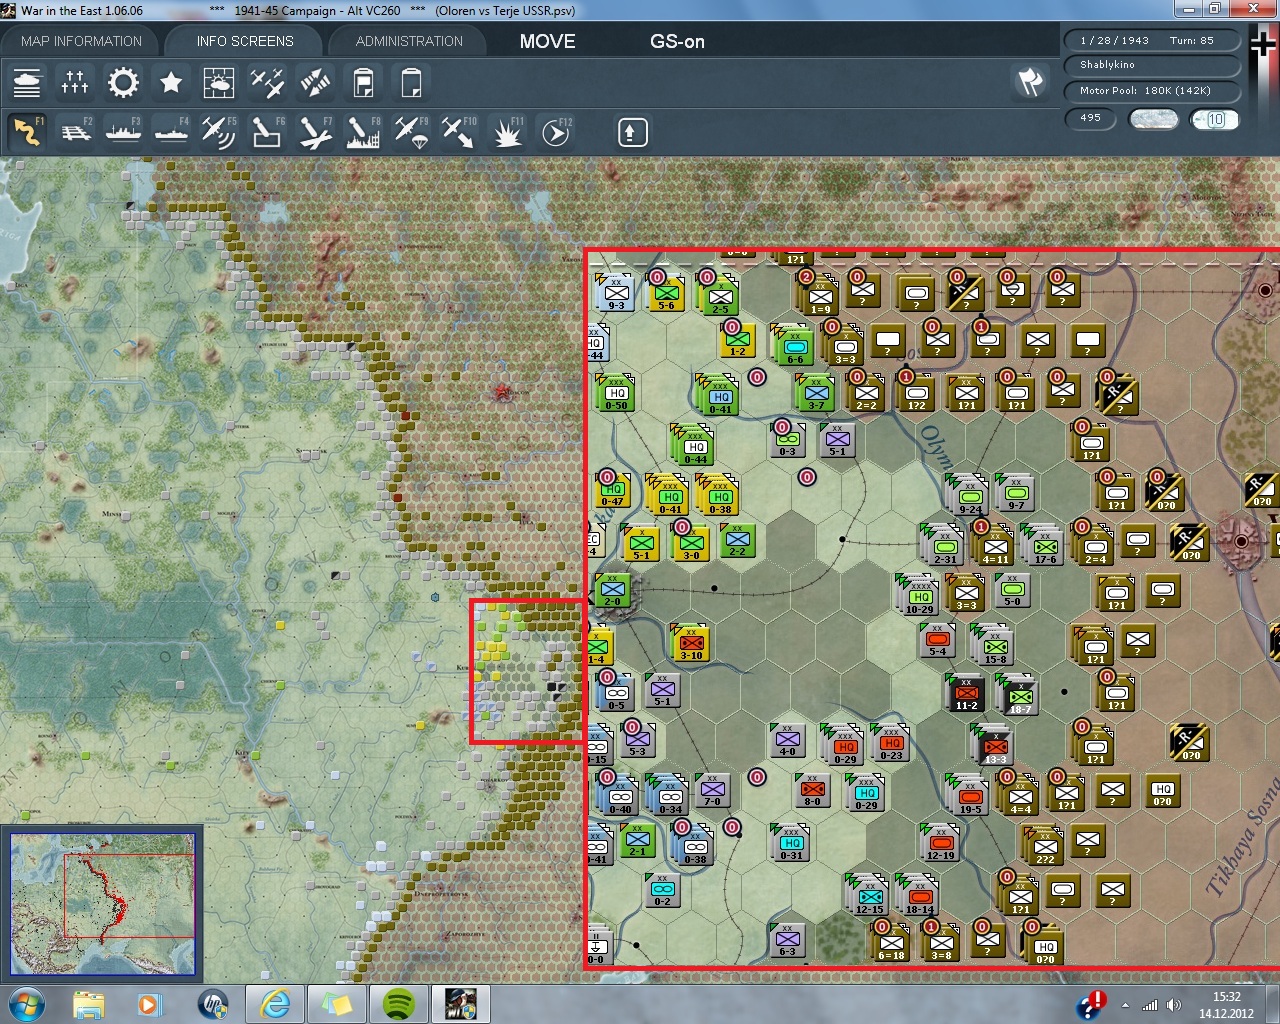This screenshot has height=1024, width=1280.
Task: Click the War in the East taskbar icon
Action: pos(461,1003)
